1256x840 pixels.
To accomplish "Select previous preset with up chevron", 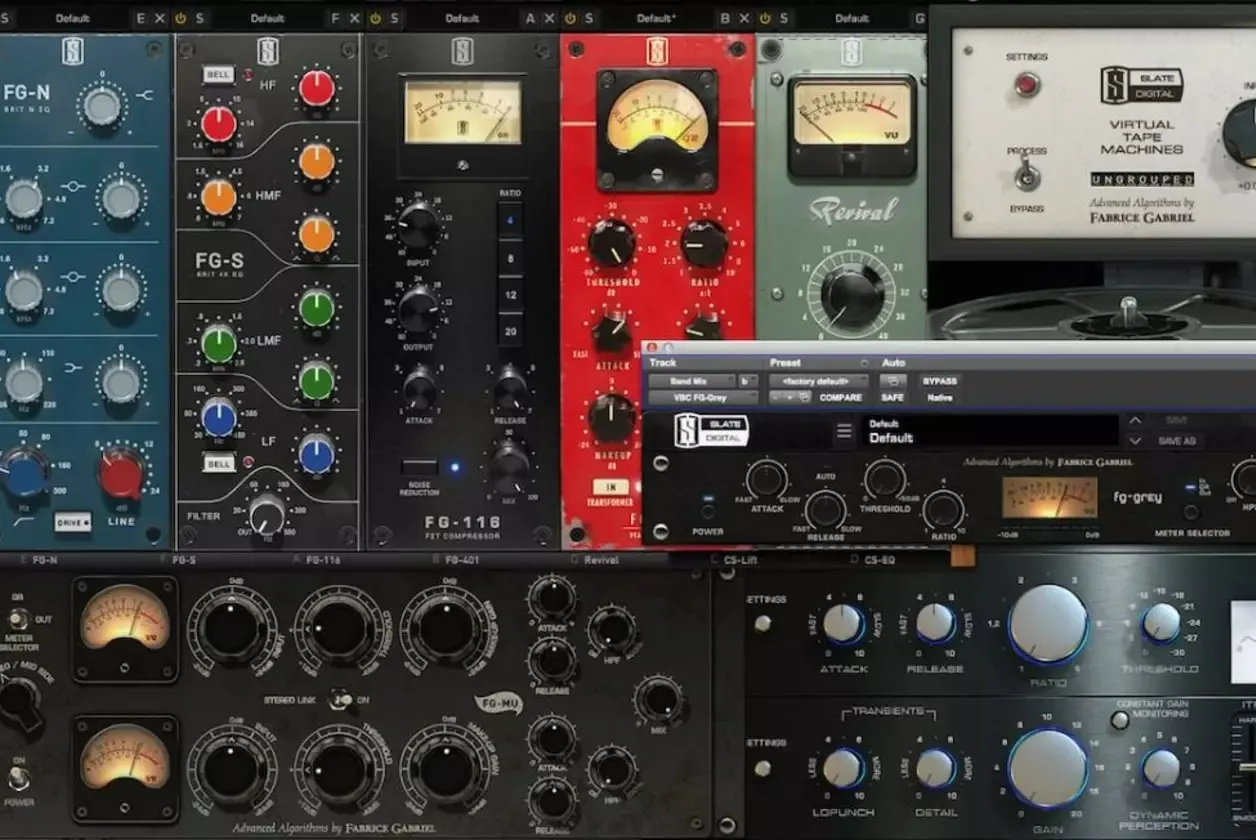I will click(x=1135, y=421).
